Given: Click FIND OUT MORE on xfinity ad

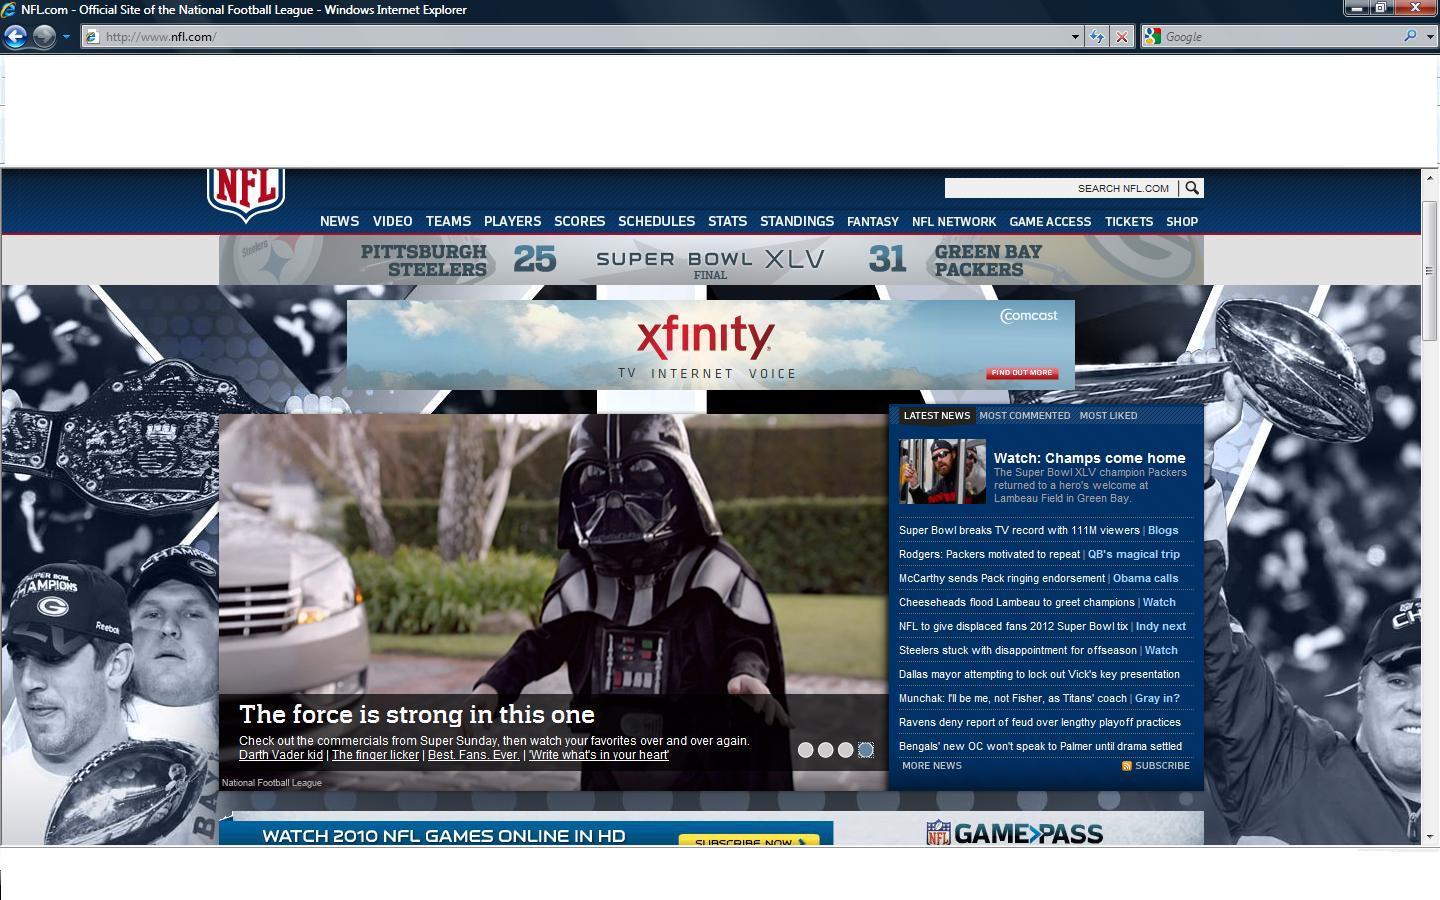Looking at the screenshot, I should [x=1021, y=373].
